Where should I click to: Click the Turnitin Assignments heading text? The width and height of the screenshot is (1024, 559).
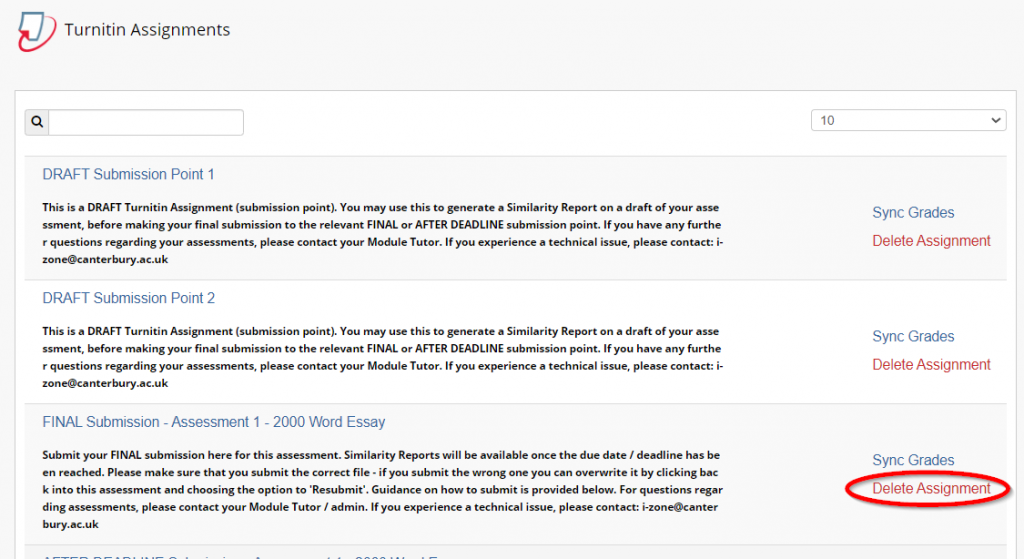(147, 30)
